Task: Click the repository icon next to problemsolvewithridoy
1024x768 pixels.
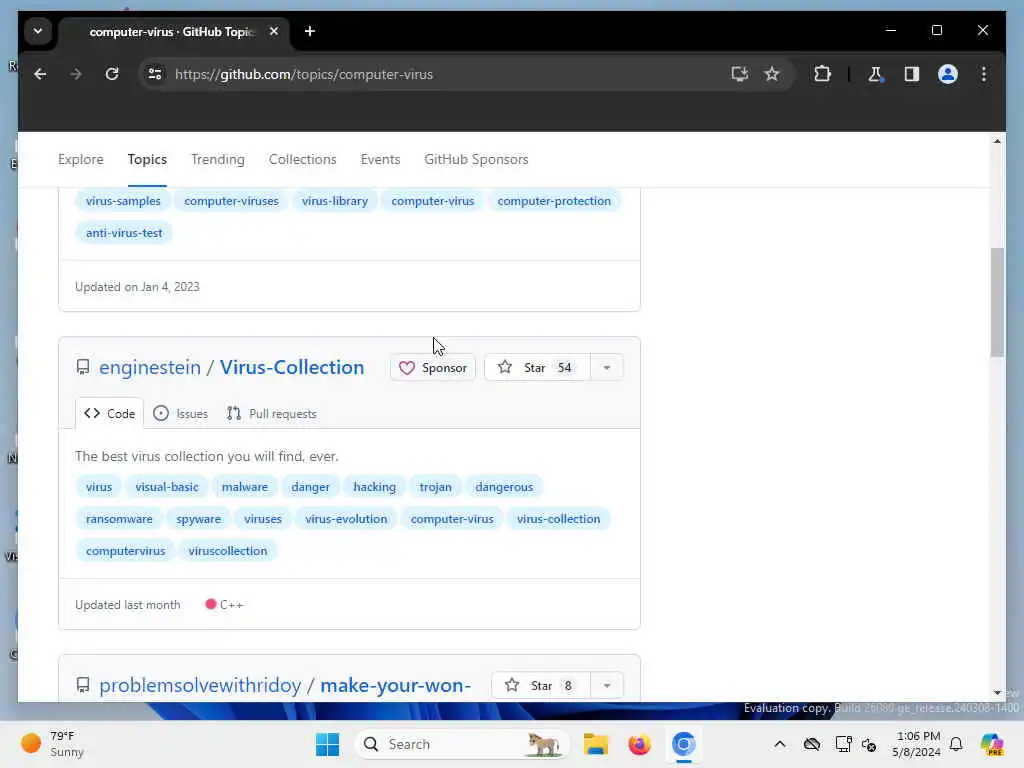Action: [83, 686]
